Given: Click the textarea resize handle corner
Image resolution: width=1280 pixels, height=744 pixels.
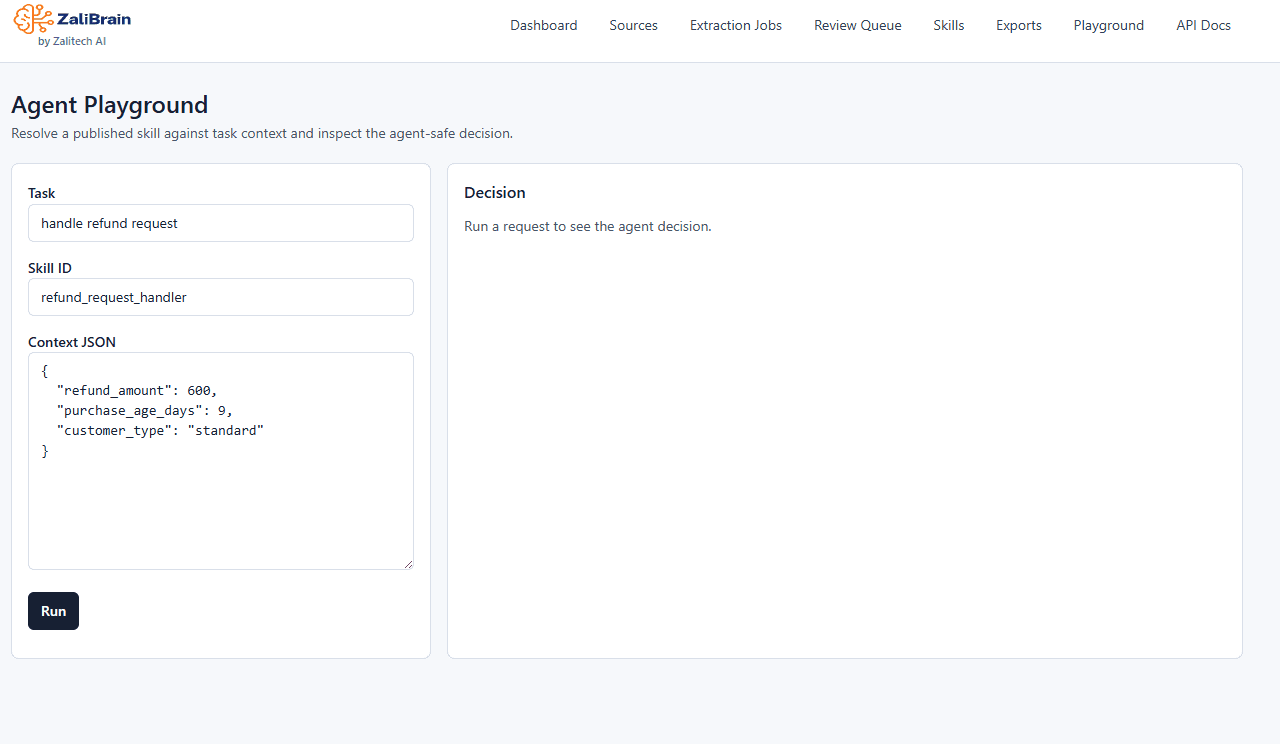Looking at the screenshot, I should [x=408, y=564].
